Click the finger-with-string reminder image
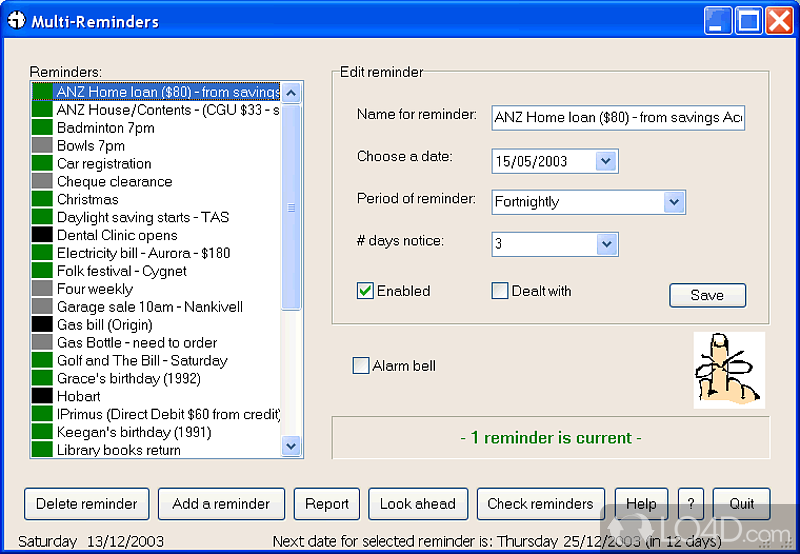The height and width of the screenshot is (554, 800). click(729, 370)
